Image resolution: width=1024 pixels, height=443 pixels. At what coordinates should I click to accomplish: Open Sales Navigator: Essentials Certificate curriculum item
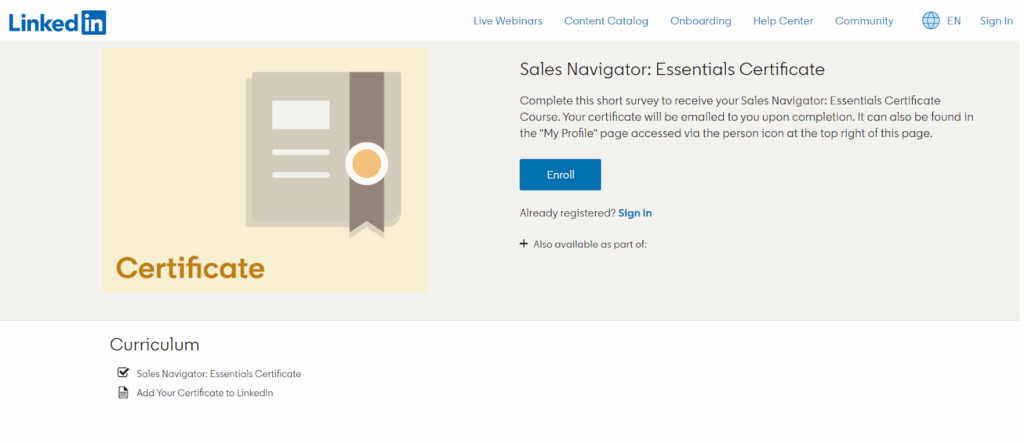219,374
